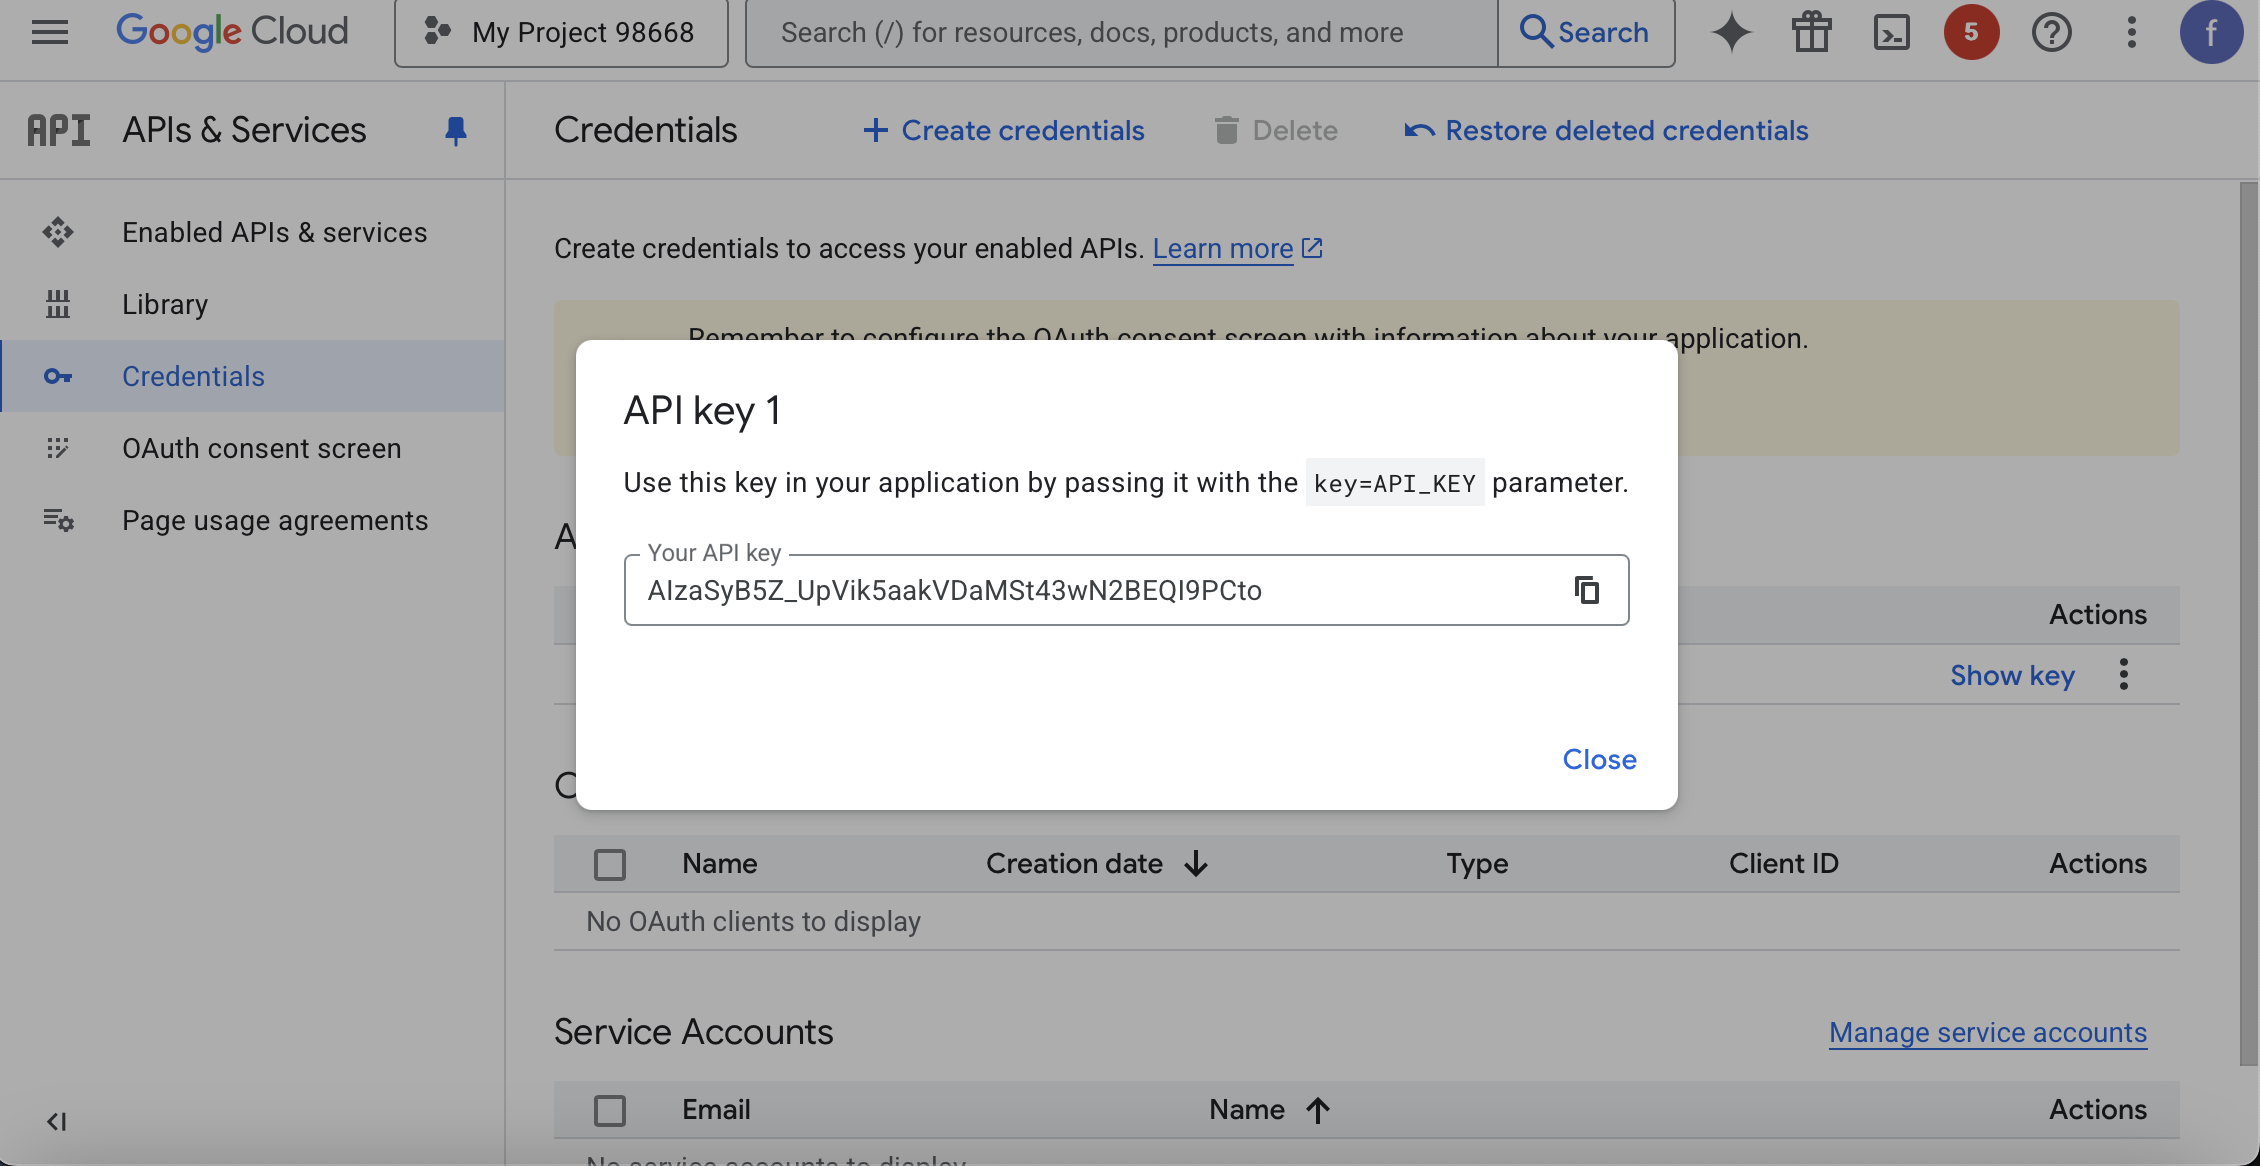Expand Create credentials menu
This screenshot has height=1166, width=2260.
click(x=1004, y=130)
